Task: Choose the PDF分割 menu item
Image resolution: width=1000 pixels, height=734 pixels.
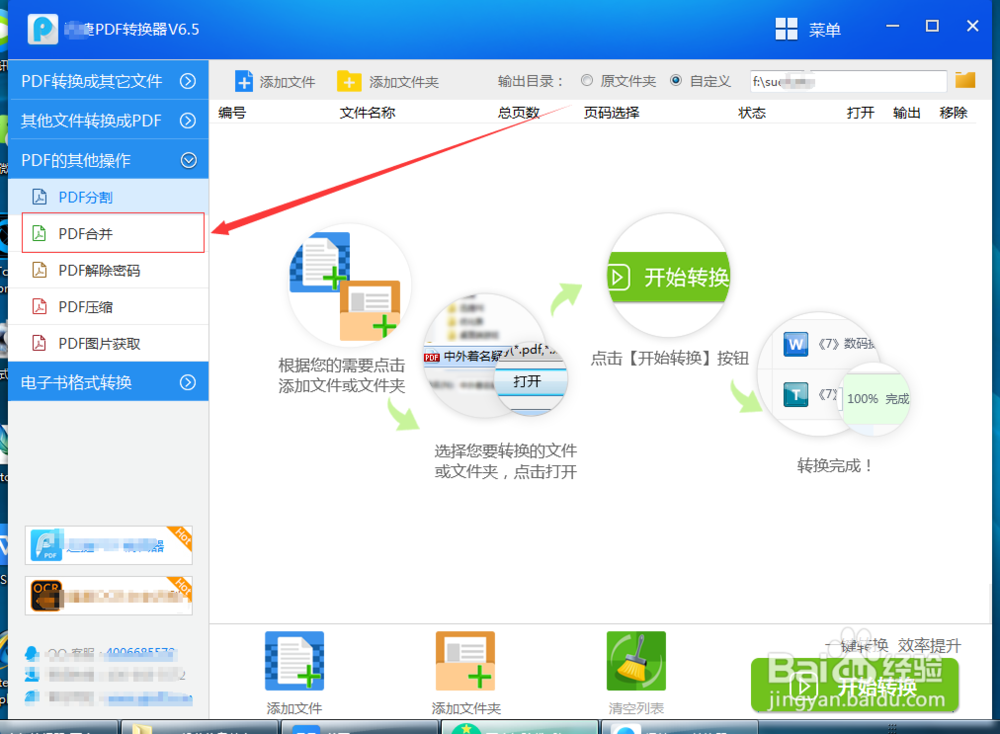Action: click(x=108, y=197)
